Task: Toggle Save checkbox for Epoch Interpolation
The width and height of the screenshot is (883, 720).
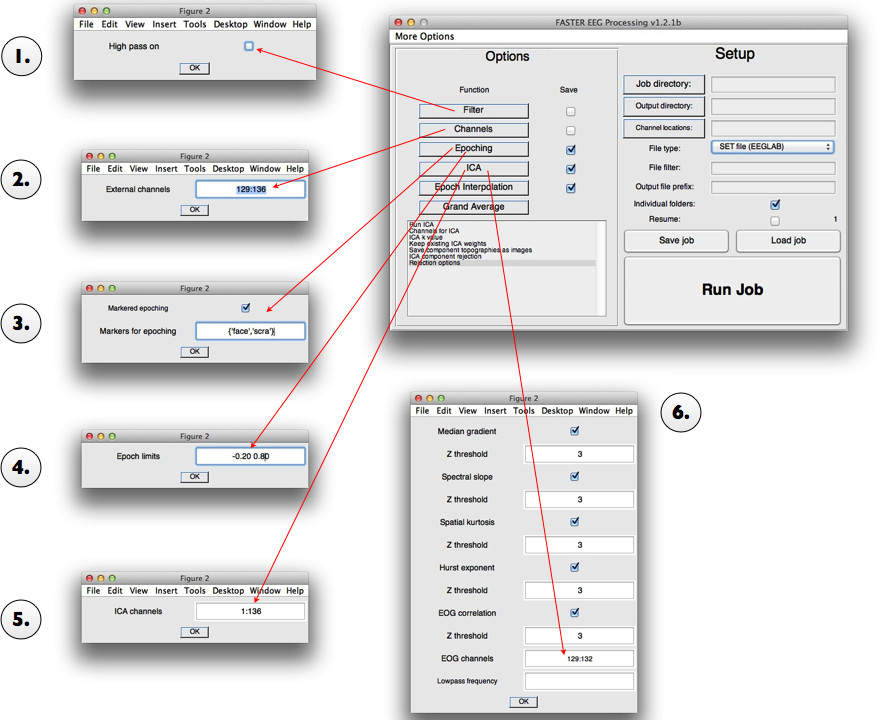Action: tap(570, 188)
